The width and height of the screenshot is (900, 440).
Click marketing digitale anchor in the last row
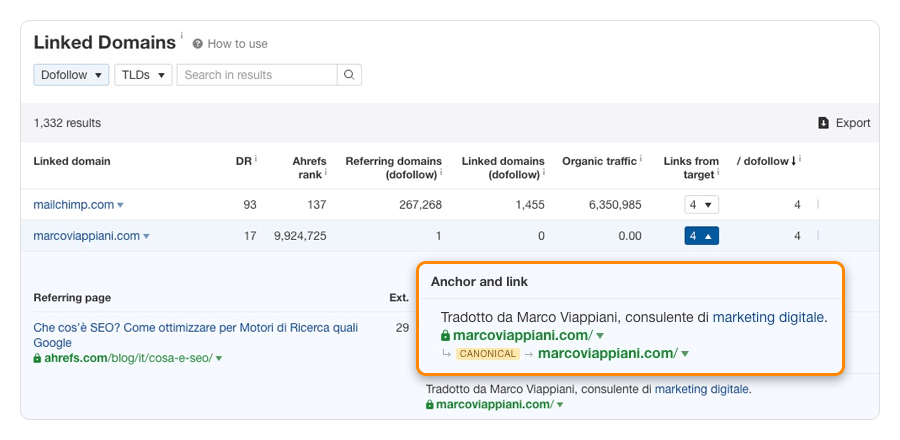(x=701, y=389)
